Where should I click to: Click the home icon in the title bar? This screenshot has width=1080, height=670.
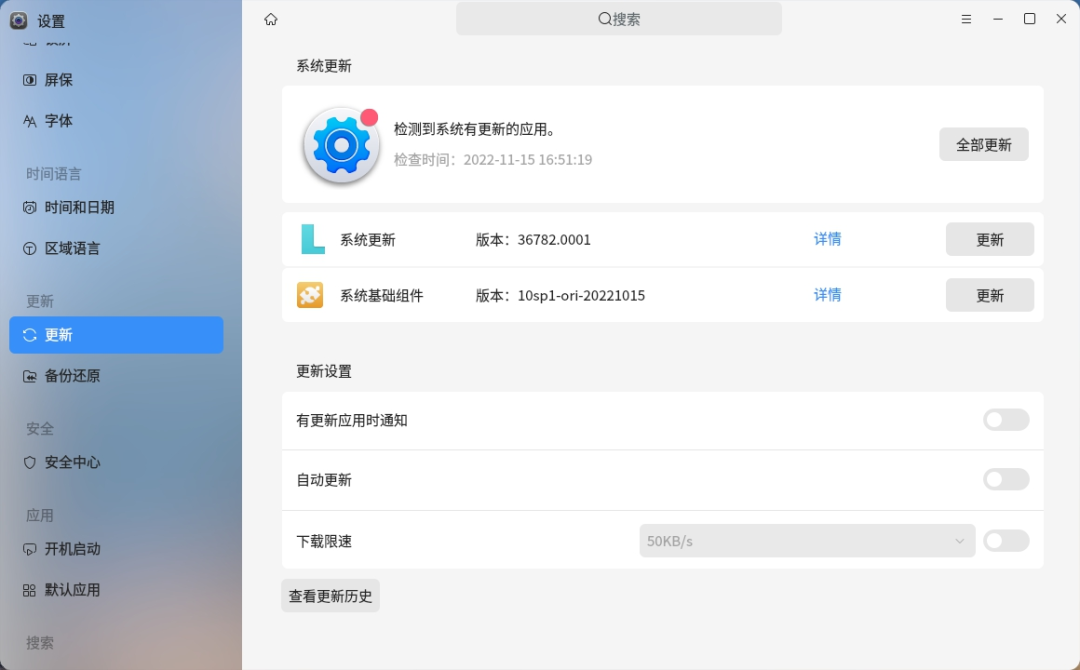[270, 18]
